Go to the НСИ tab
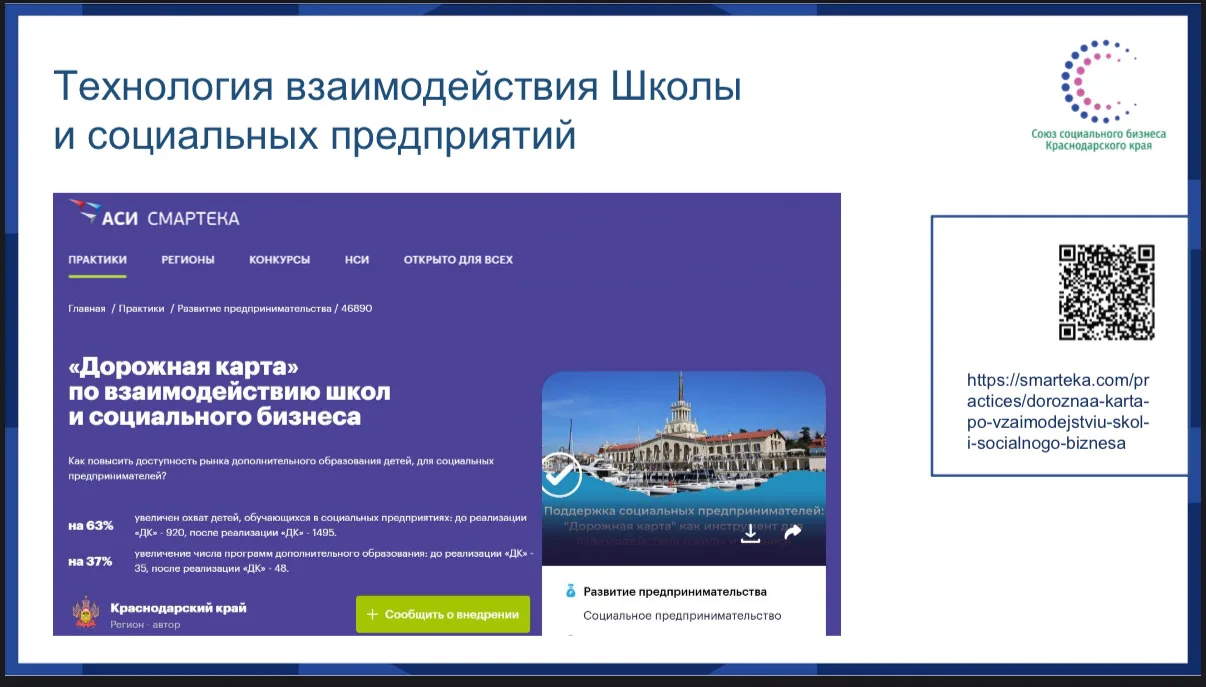Screen dimensions: 1206x687 coord(357,260)
